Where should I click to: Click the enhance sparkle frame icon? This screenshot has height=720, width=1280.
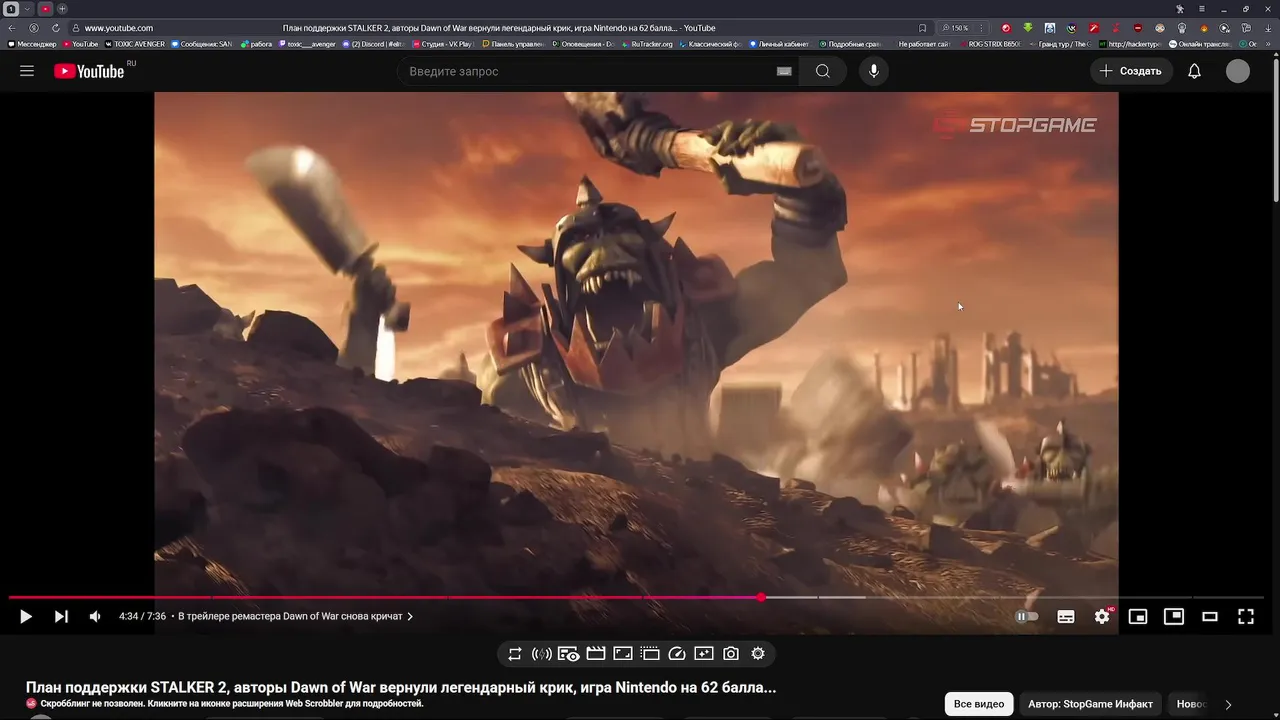[704, 654]
